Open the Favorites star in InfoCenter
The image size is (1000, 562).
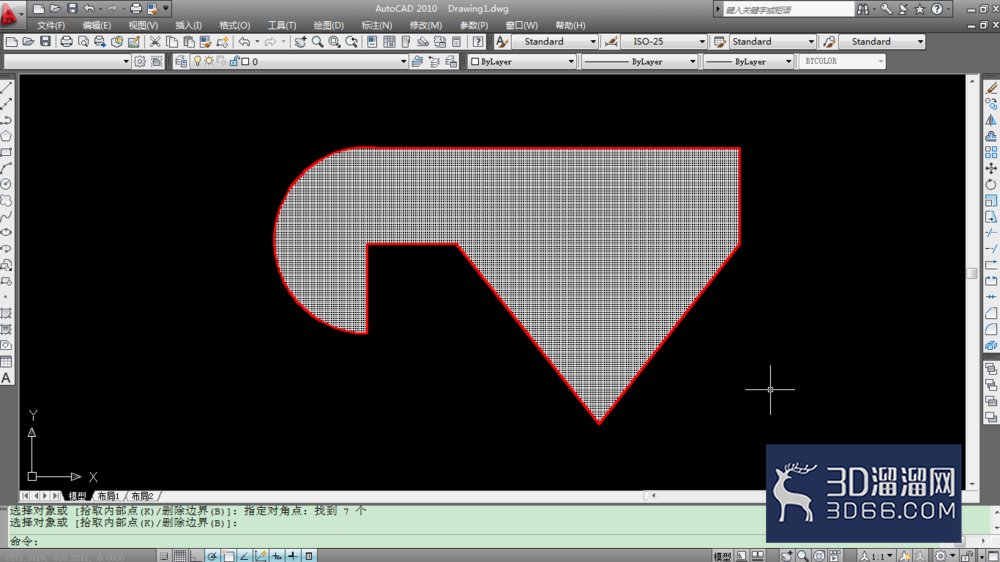920,9
